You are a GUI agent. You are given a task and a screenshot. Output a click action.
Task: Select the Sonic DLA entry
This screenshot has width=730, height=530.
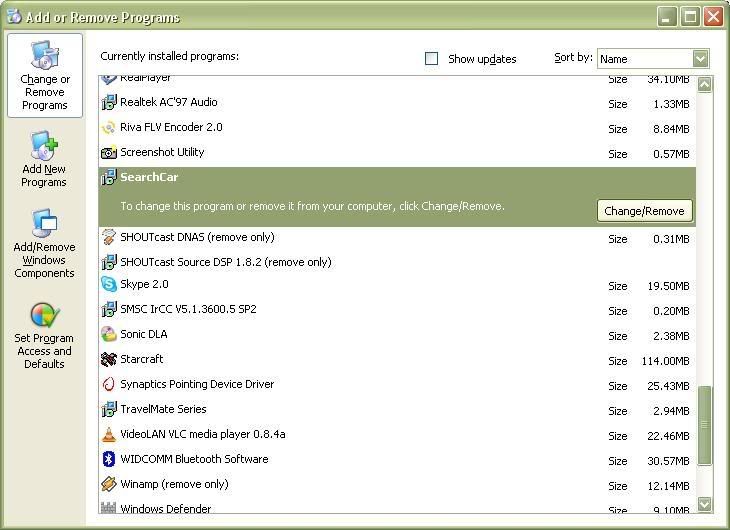click(x=397, y=335)
